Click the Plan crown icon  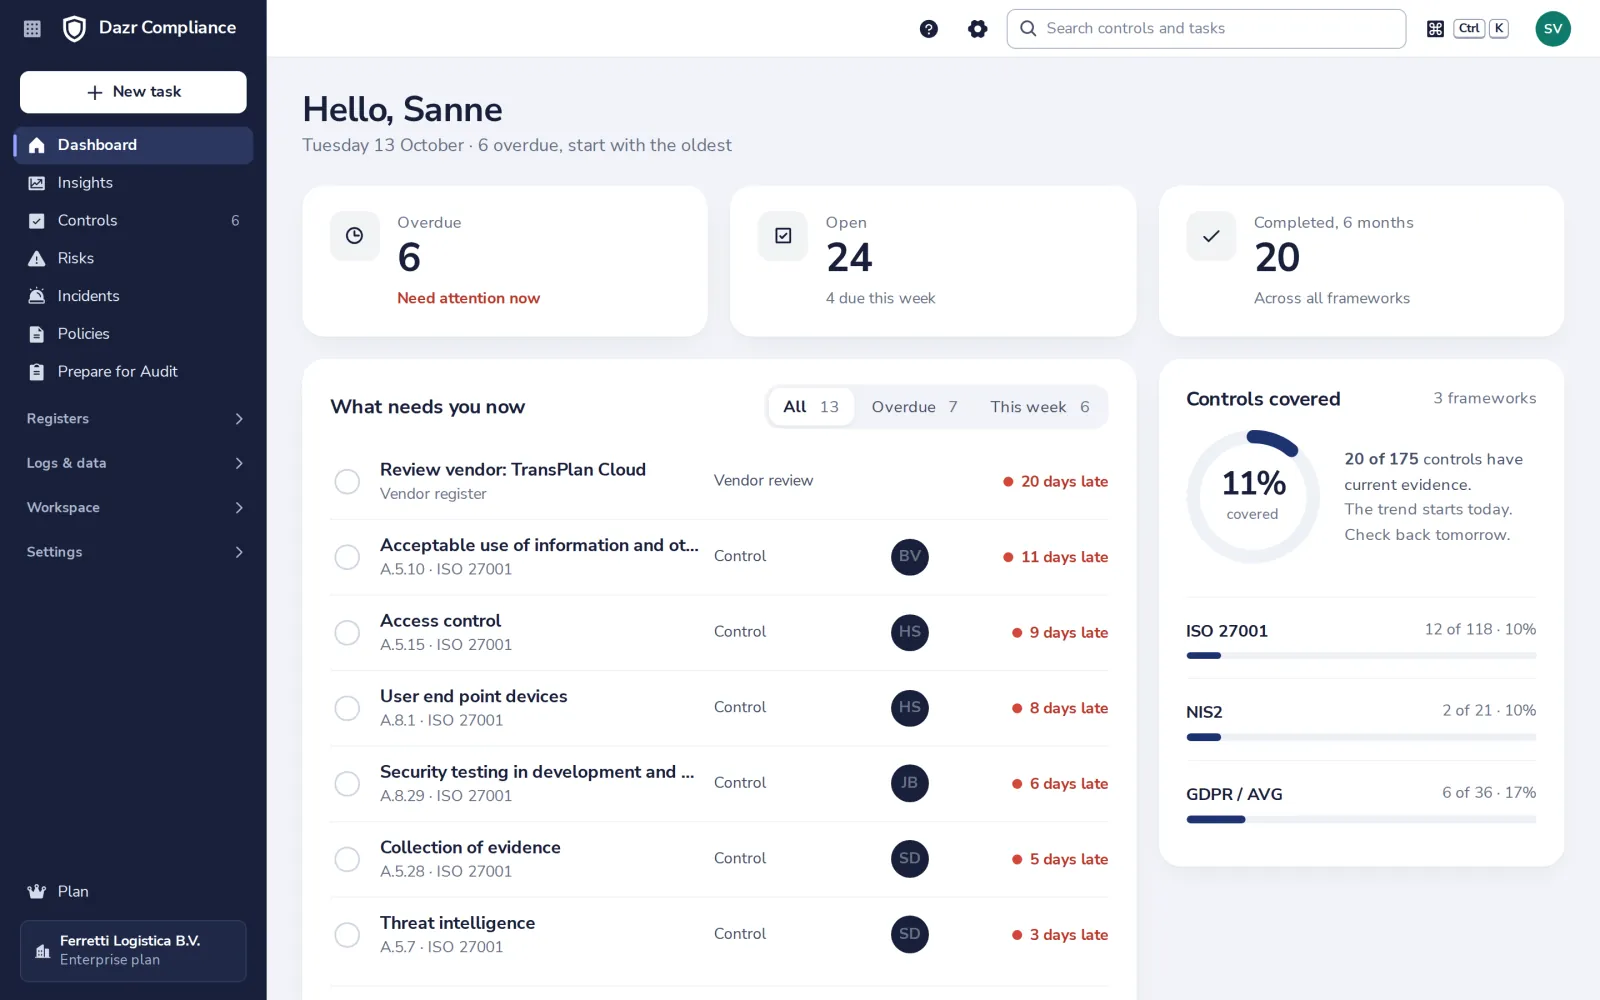37,892
